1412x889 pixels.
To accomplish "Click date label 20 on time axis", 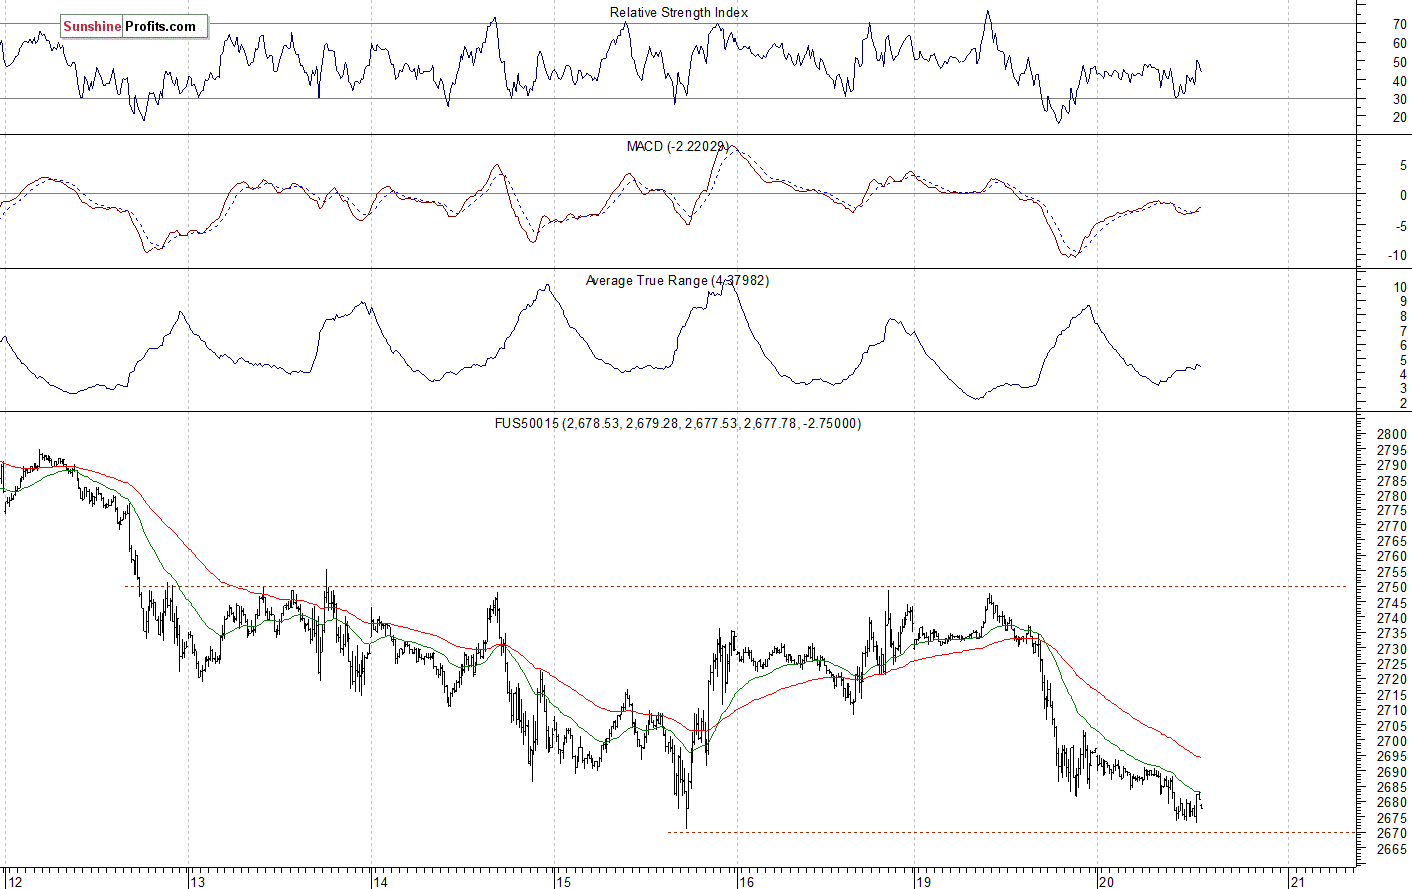I will tap(1105, 881).
